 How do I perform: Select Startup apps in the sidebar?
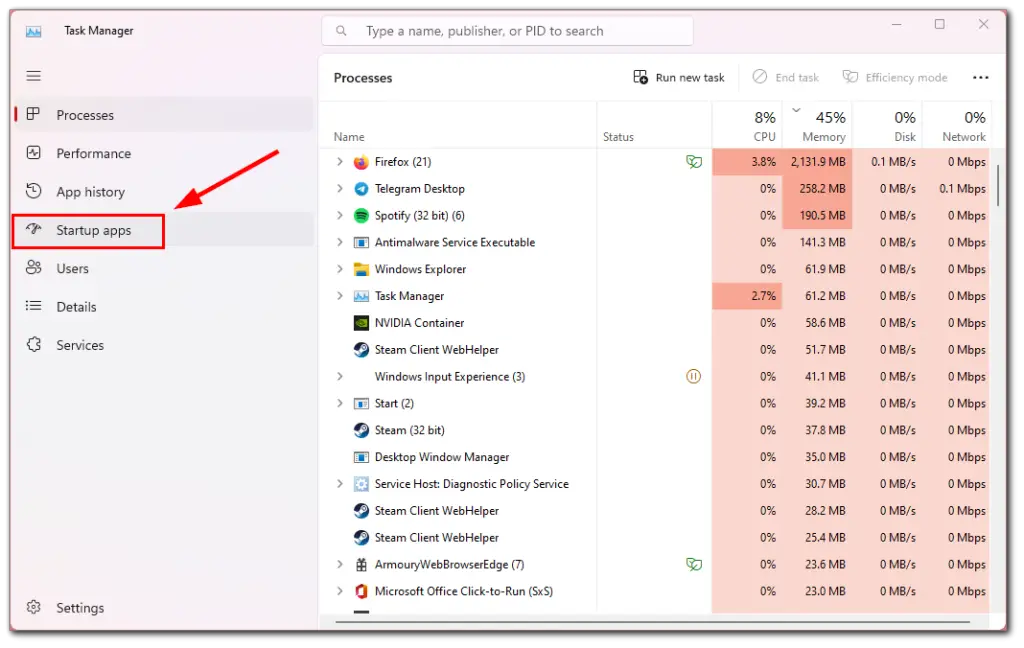(x=88, y=230)
